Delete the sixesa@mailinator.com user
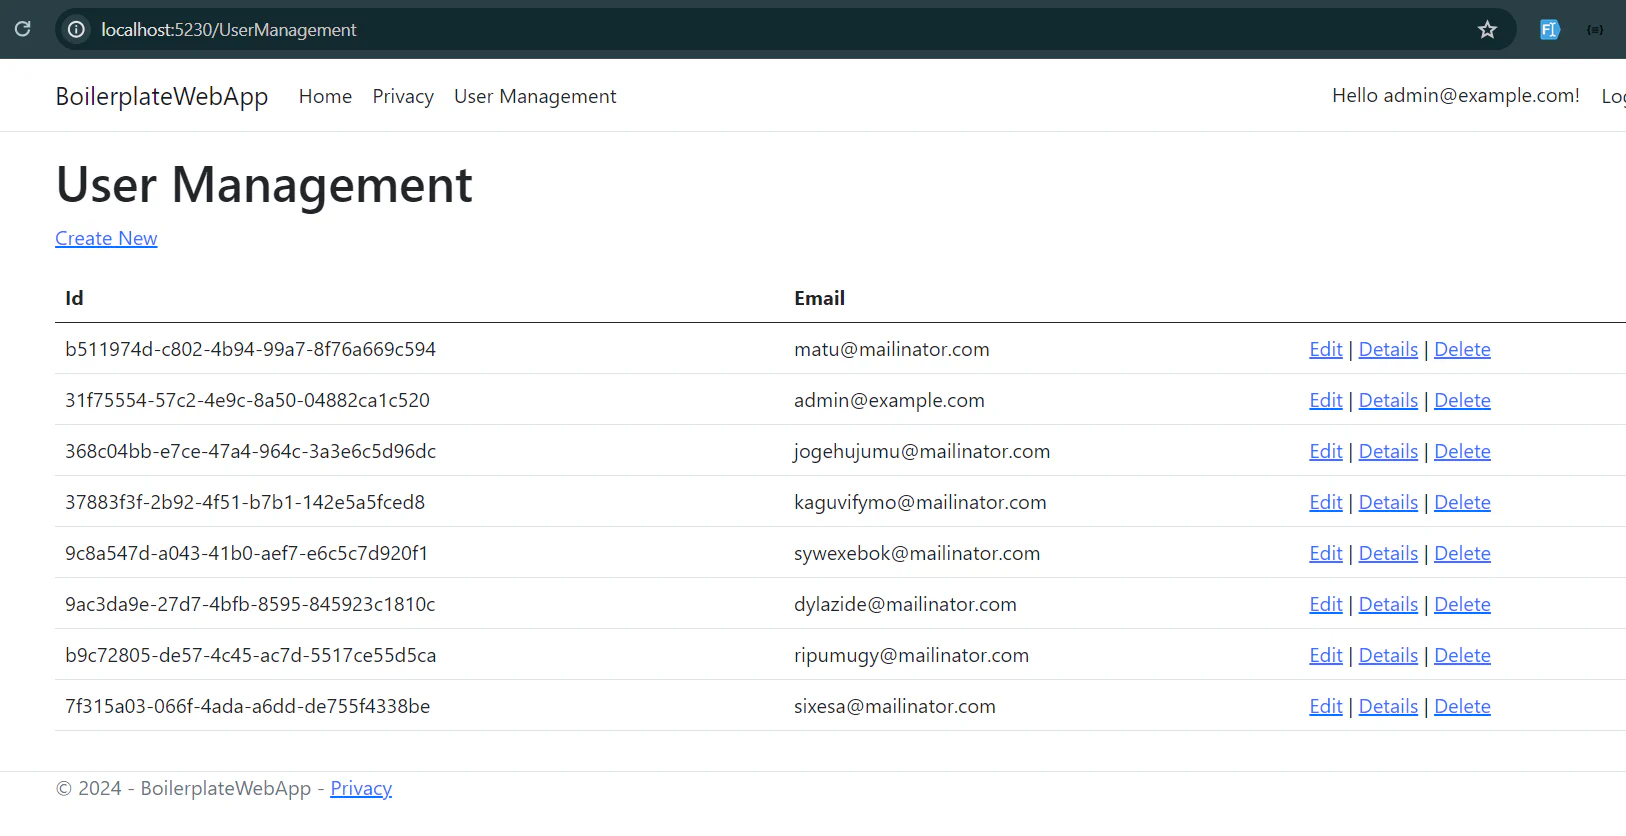 (x=1462, y=706)
